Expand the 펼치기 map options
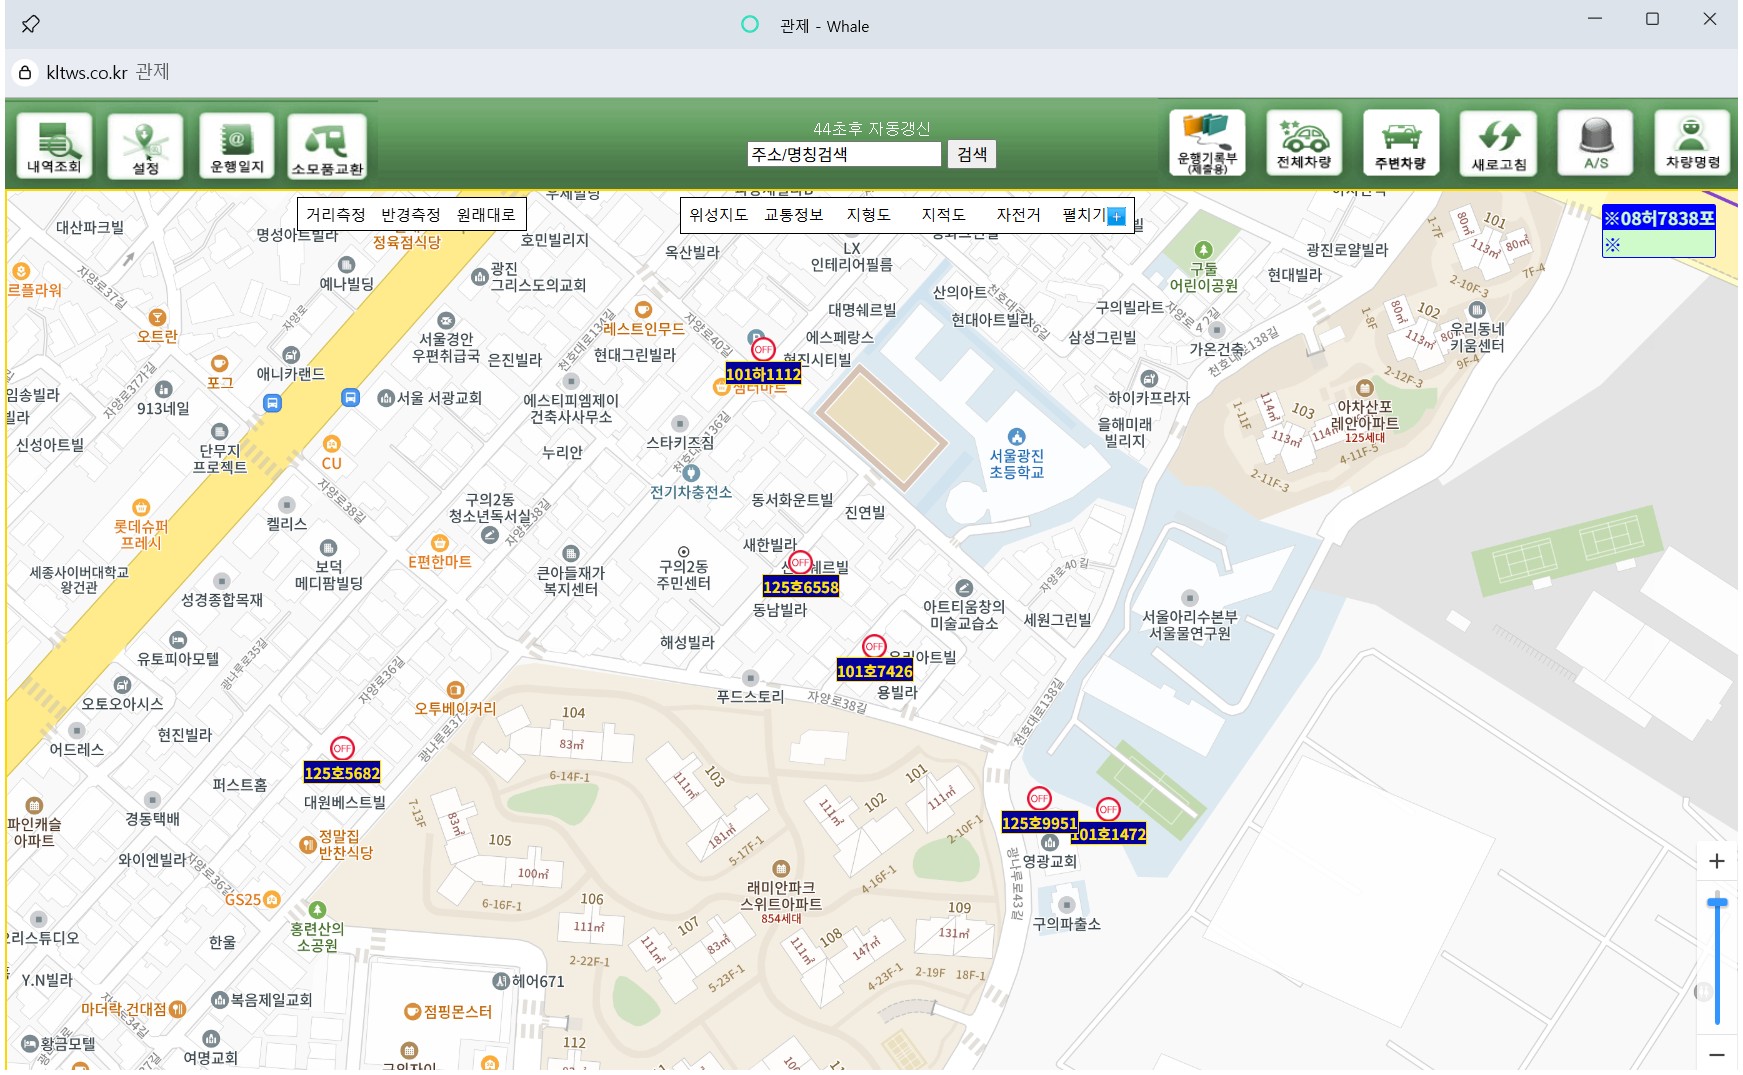Viewport: 1743px width, 1075px height. point(1093,215)
